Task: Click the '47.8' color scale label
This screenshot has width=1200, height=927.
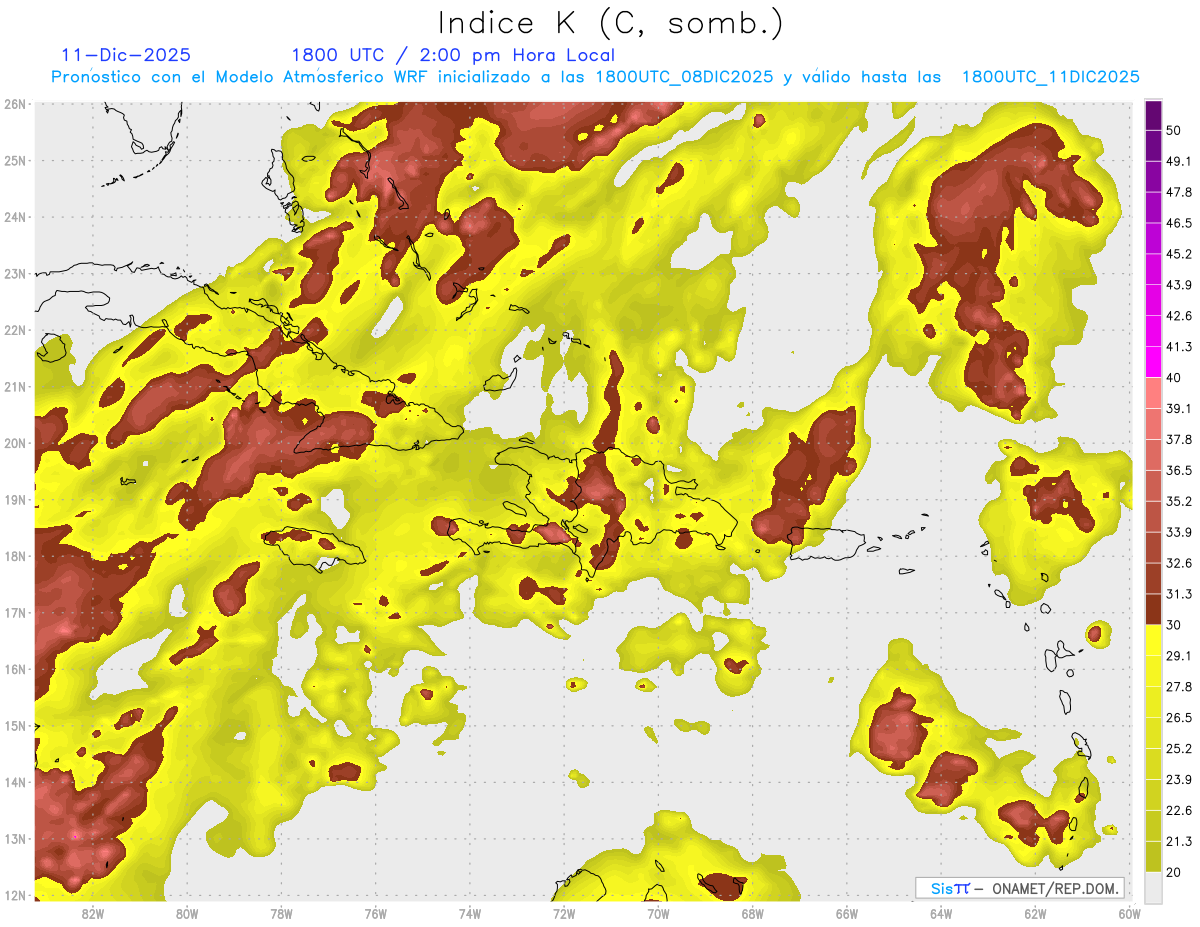Action: click(x=1179, y=193)
